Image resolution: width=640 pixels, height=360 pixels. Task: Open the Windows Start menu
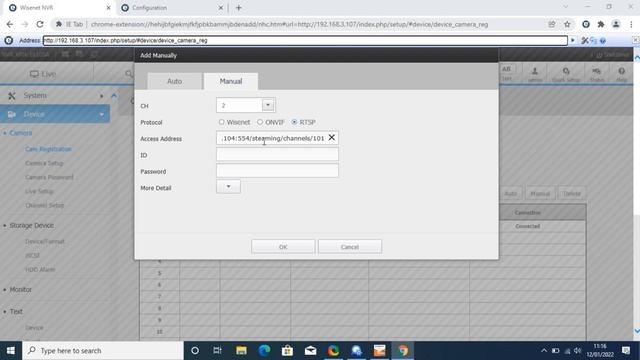click(11, 351)
